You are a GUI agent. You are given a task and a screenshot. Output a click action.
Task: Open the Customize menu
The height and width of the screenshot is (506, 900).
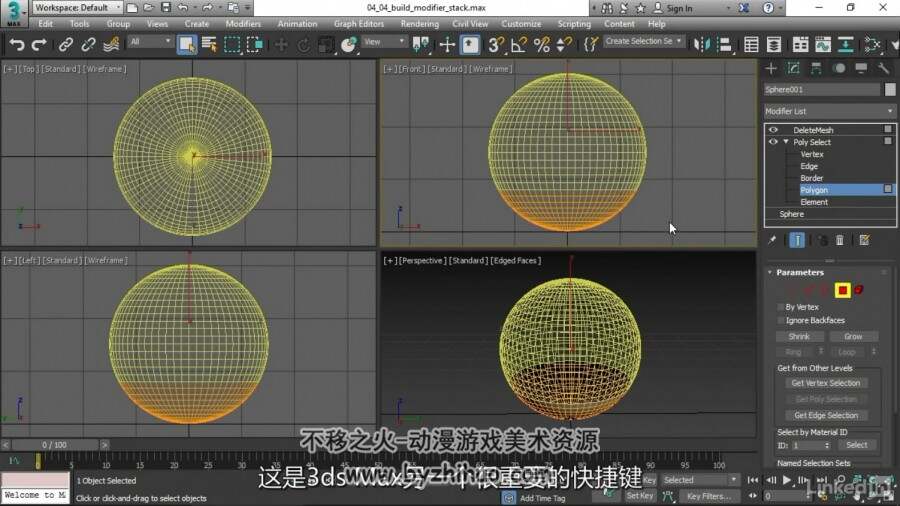521,24
